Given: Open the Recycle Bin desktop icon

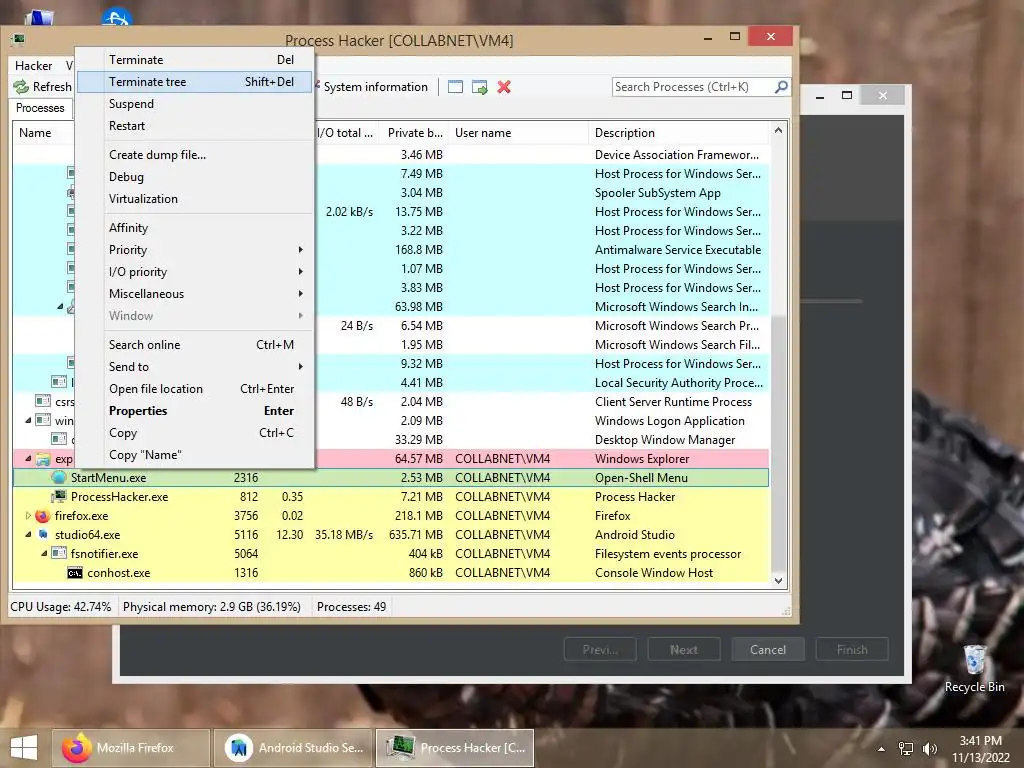Looking at the screenshot, I should pyautogui.click(x=974, y=667).
